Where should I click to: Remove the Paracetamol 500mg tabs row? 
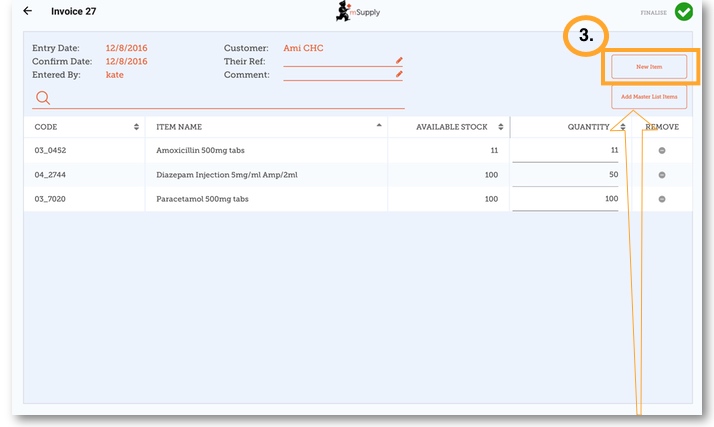661,199
